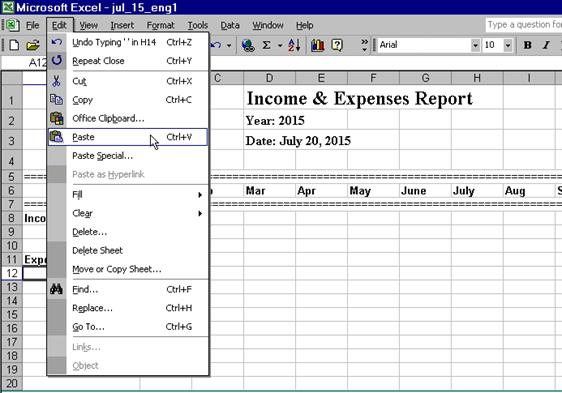Expand the toolbar options chevron
Viewport: 562px width, 393px height.
pyautogui.click(x=364, y=45)
